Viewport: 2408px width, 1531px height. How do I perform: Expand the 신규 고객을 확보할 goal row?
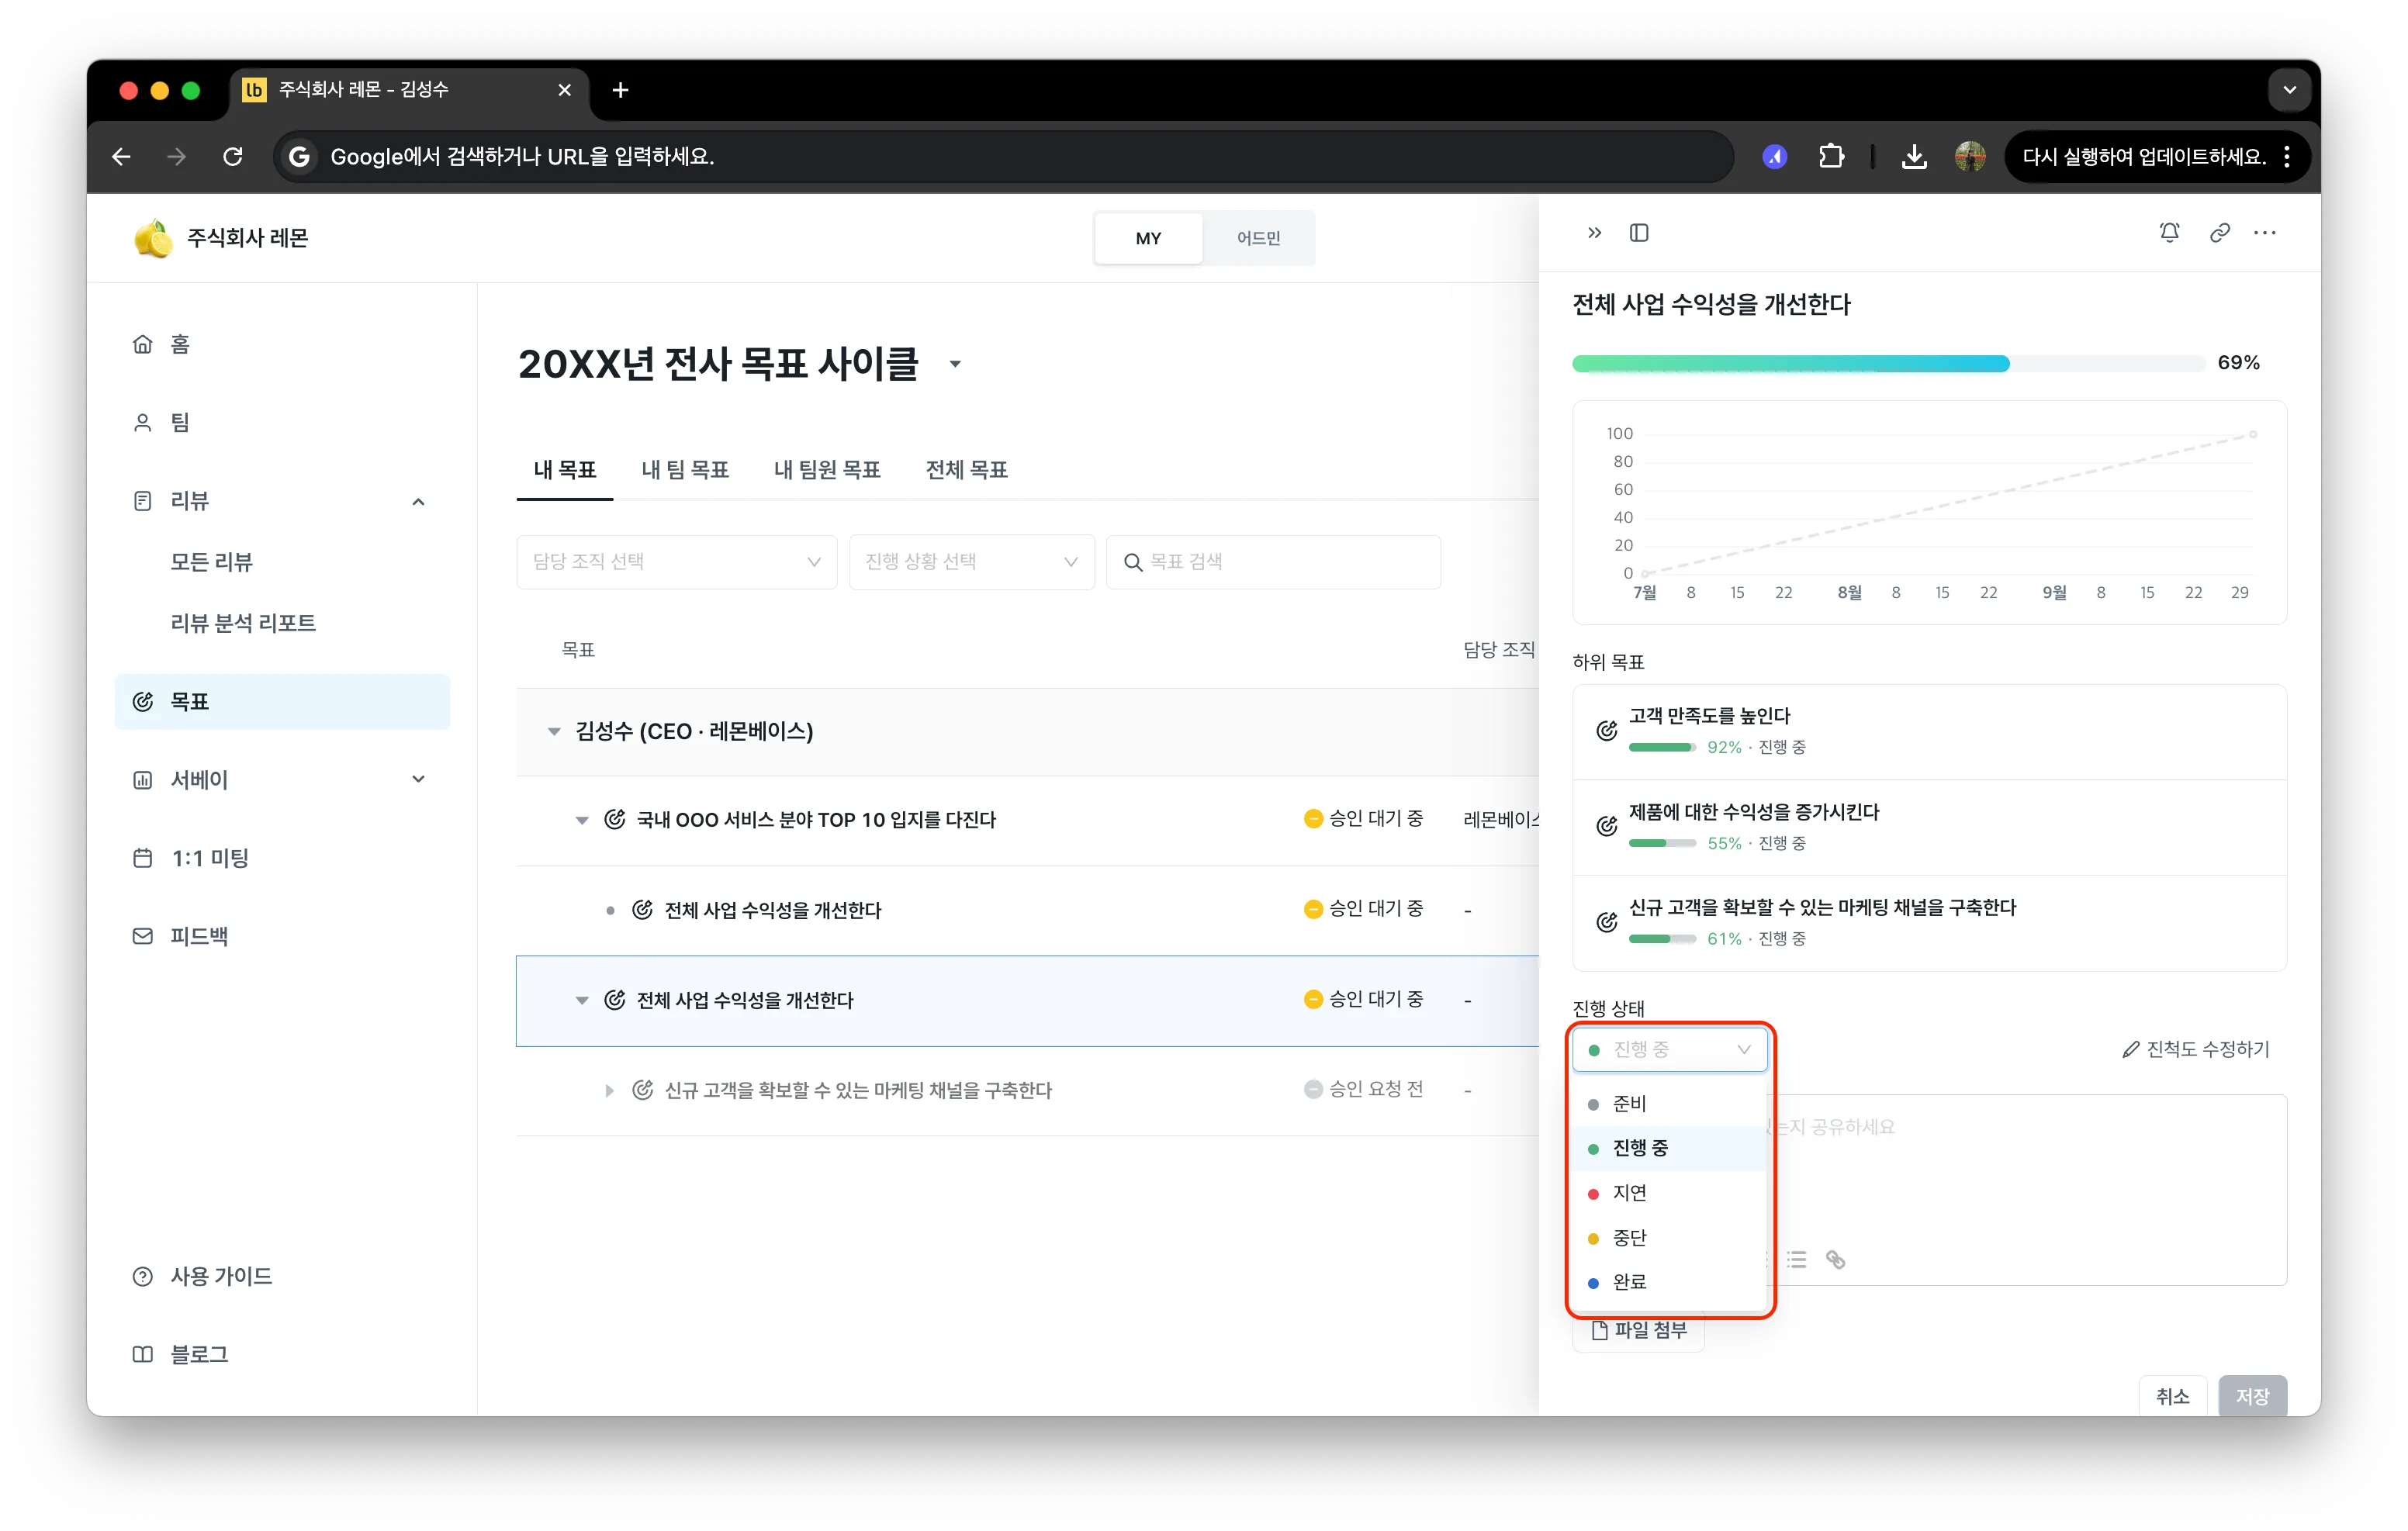[x=609, y=1090]
